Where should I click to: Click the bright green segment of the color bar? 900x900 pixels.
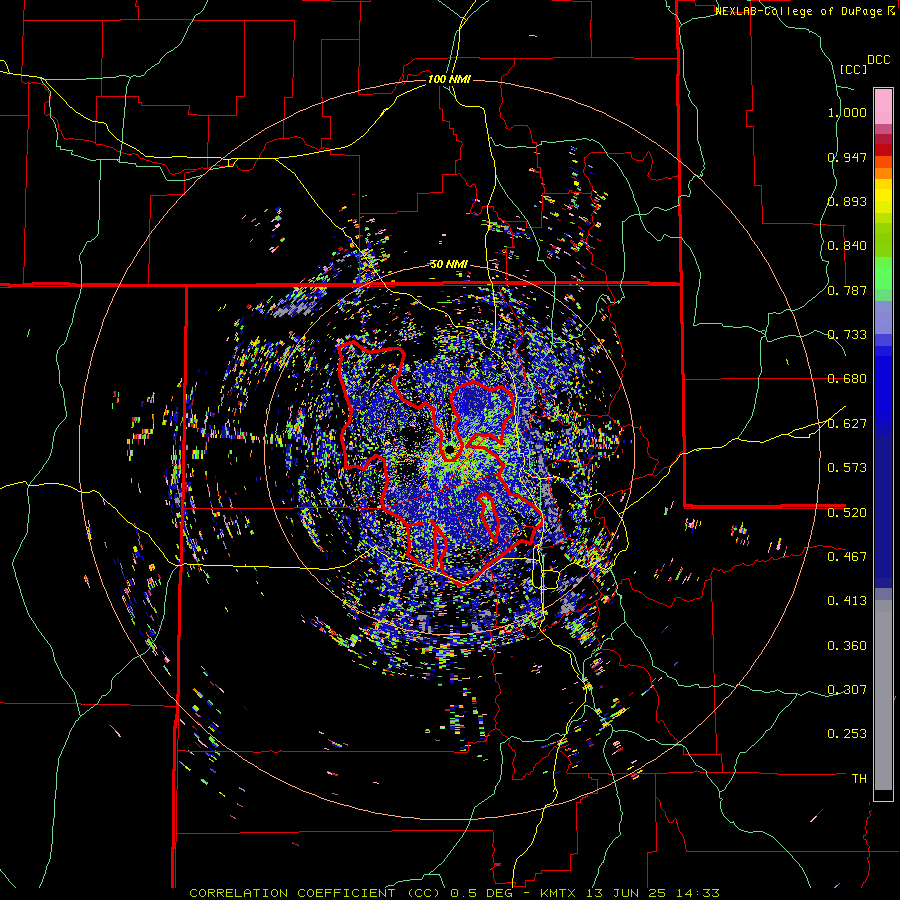coord(883,273)
